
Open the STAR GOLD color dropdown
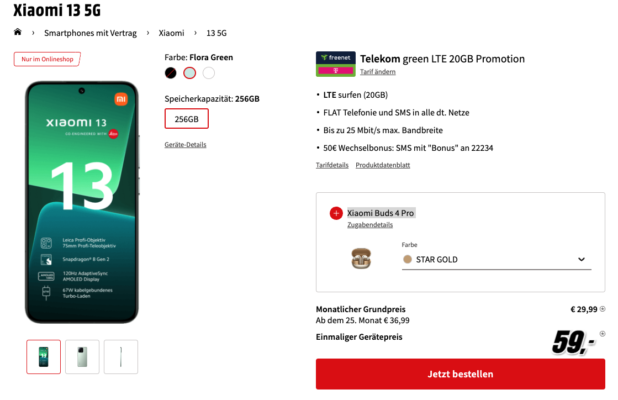tap(496, 259)
